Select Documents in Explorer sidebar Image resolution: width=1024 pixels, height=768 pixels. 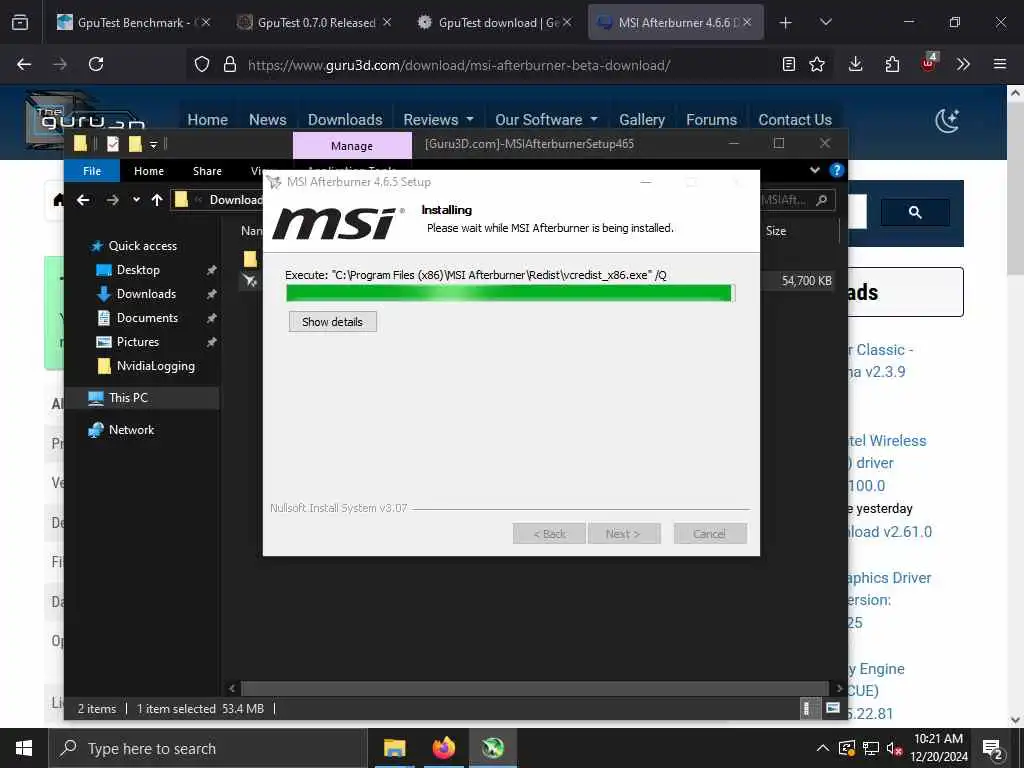click(x=147, y=318)
